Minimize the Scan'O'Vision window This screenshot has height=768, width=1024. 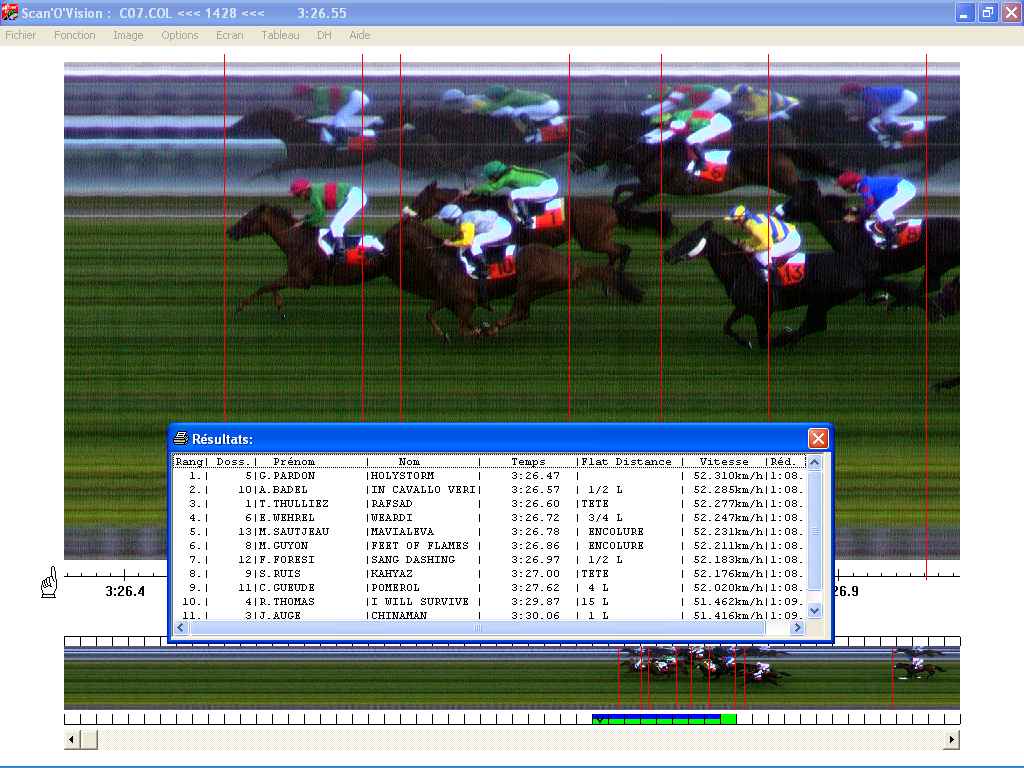pyautogui.click(x=965, y=12)
